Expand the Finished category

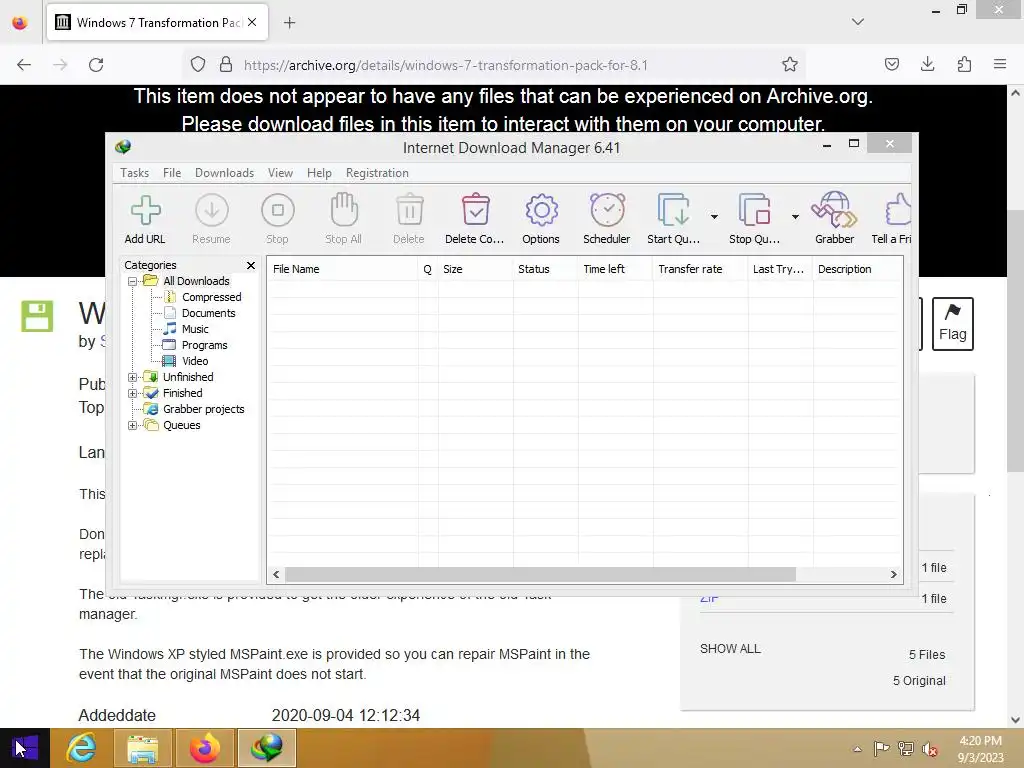(x=133, y=393)
